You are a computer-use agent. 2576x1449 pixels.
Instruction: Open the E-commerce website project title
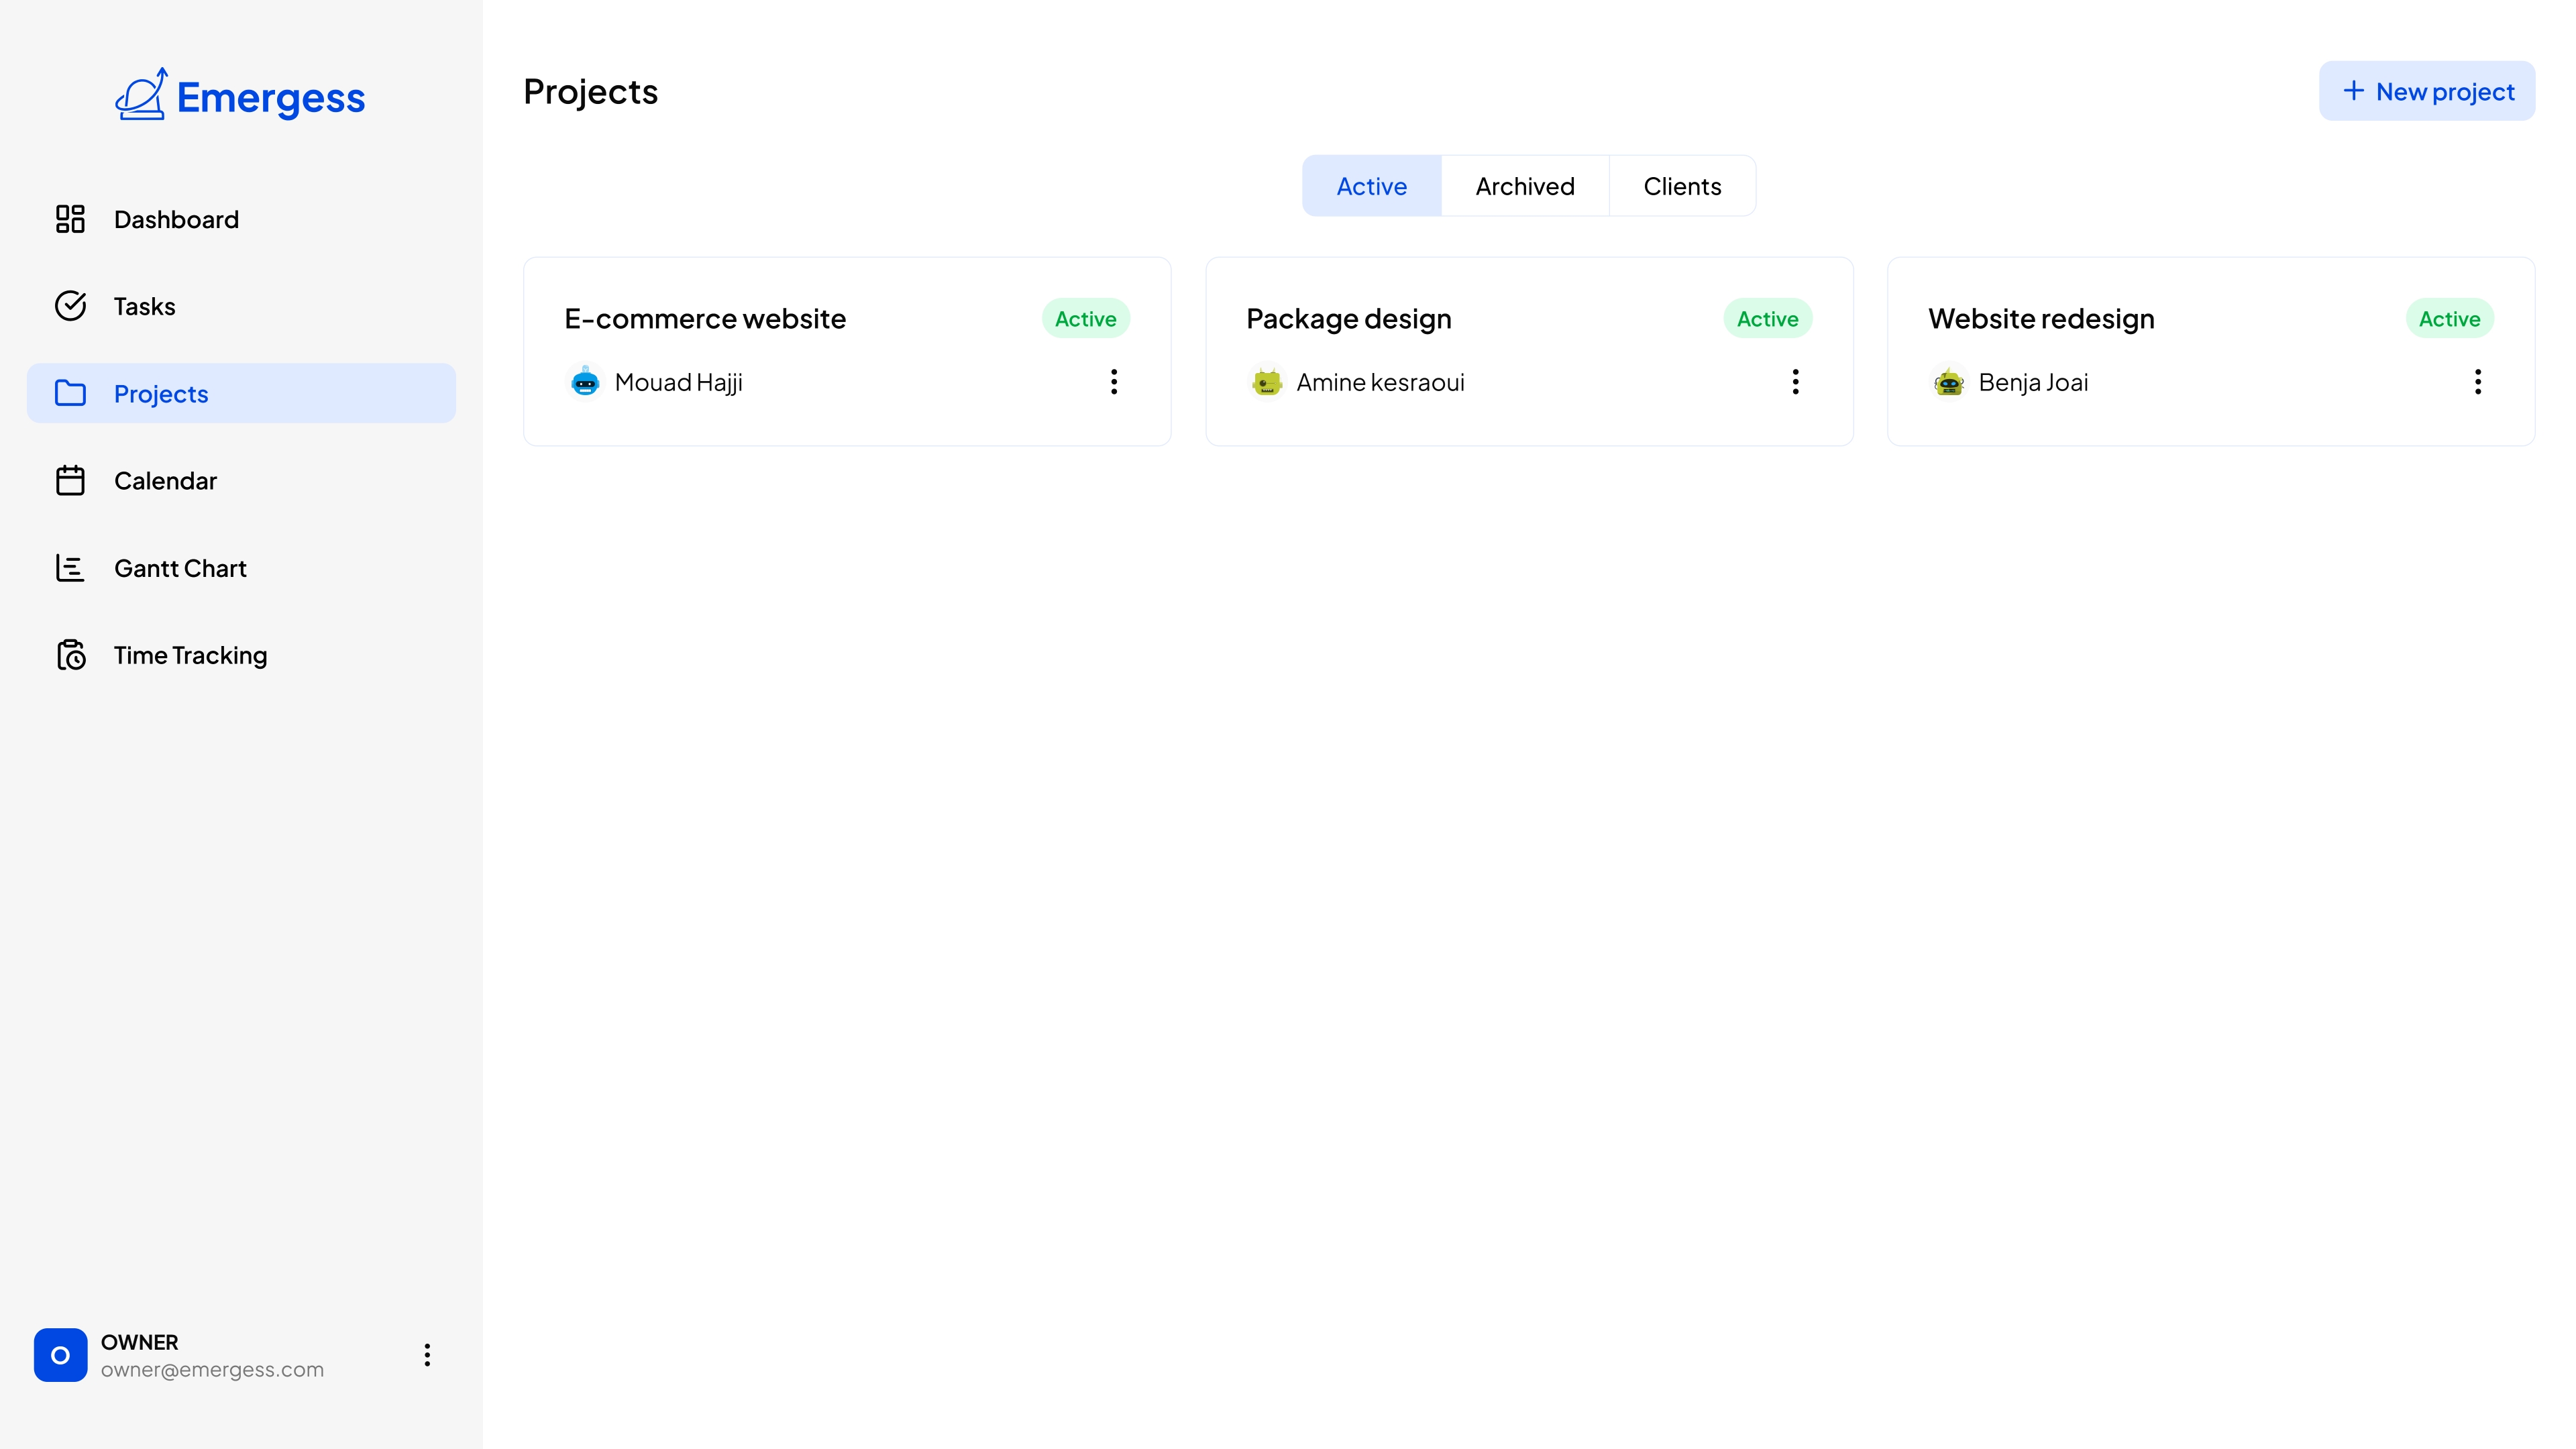705,319
